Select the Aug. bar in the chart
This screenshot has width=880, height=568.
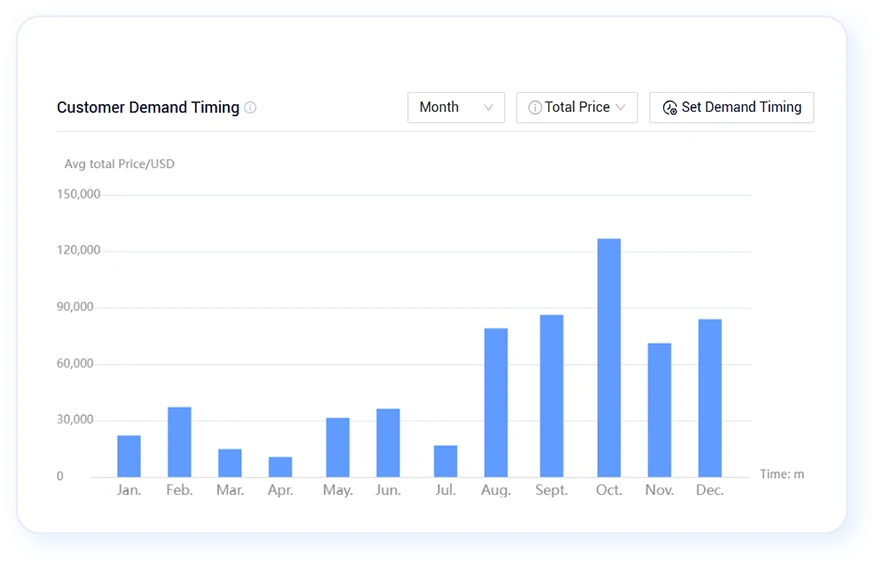pos(496,402)
